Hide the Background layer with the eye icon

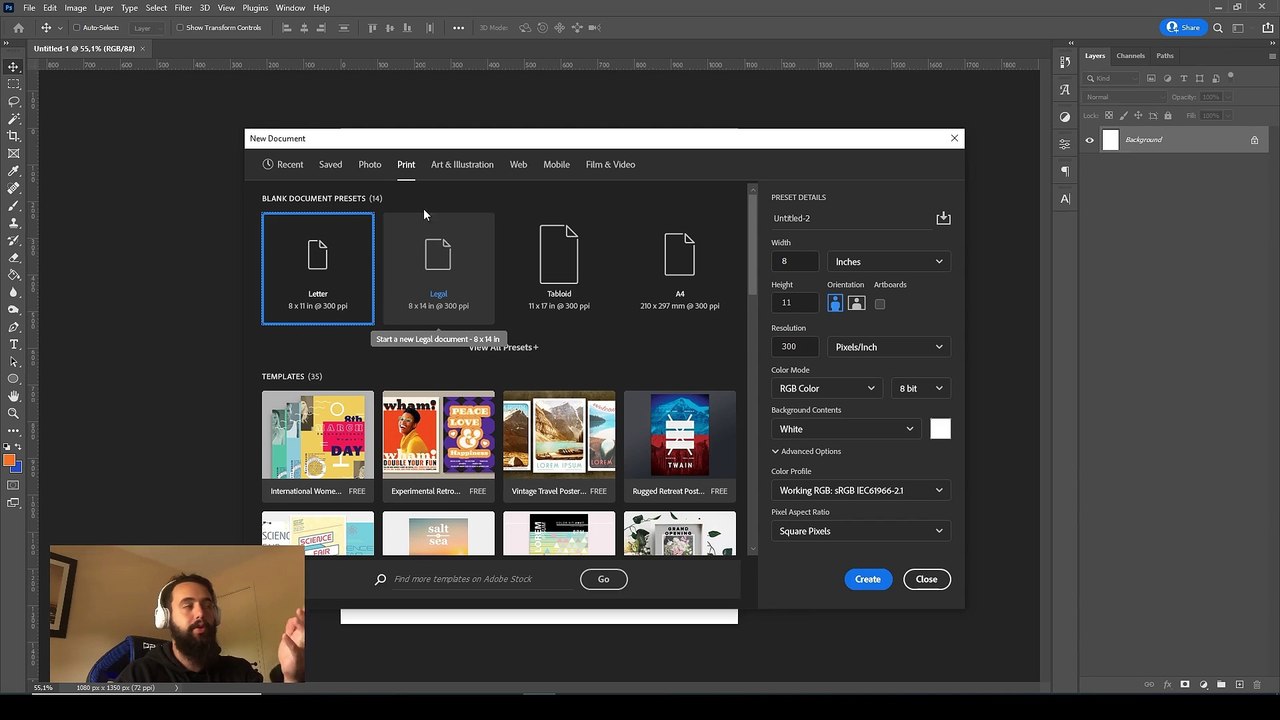click(x=1090, y=140)
